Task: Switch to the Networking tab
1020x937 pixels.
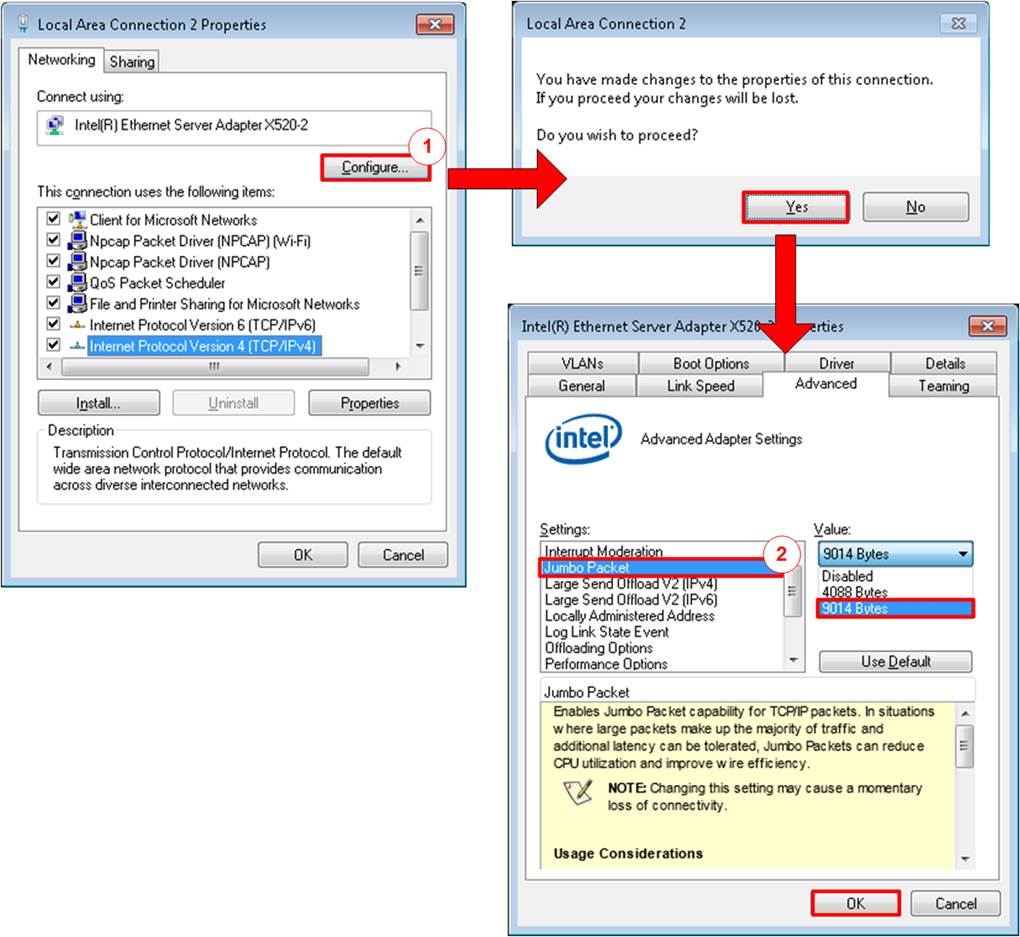Action: (61, 60)
